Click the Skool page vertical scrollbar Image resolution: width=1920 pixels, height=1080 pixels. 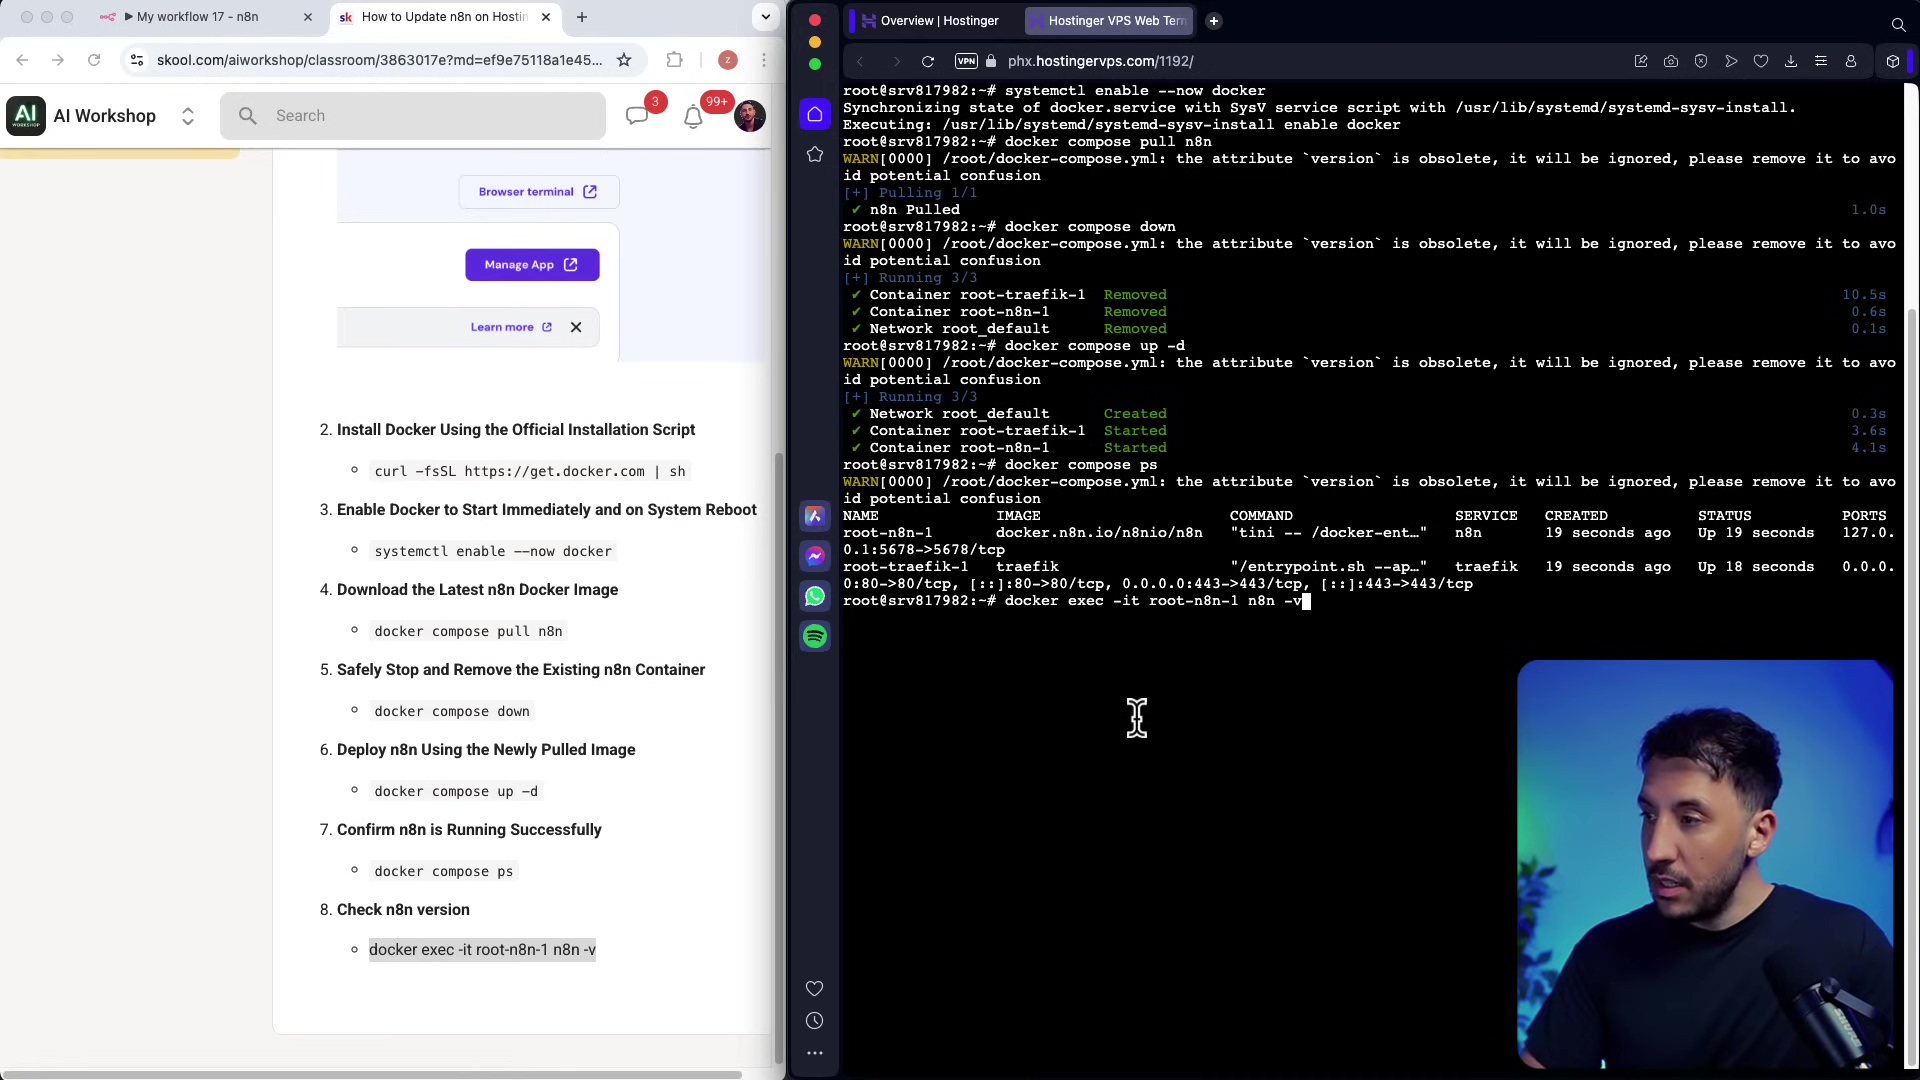(779, 760)
